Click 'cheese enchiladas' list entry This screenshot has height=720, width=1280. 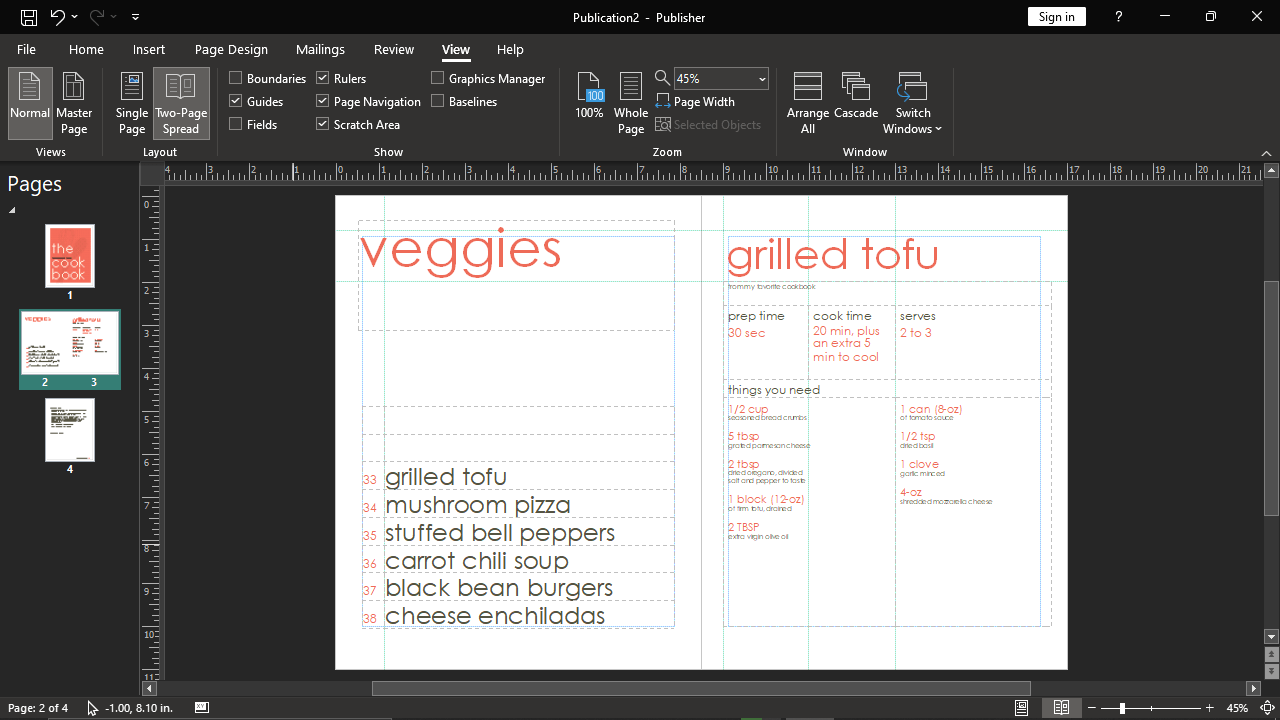click(x=495, y=616)
